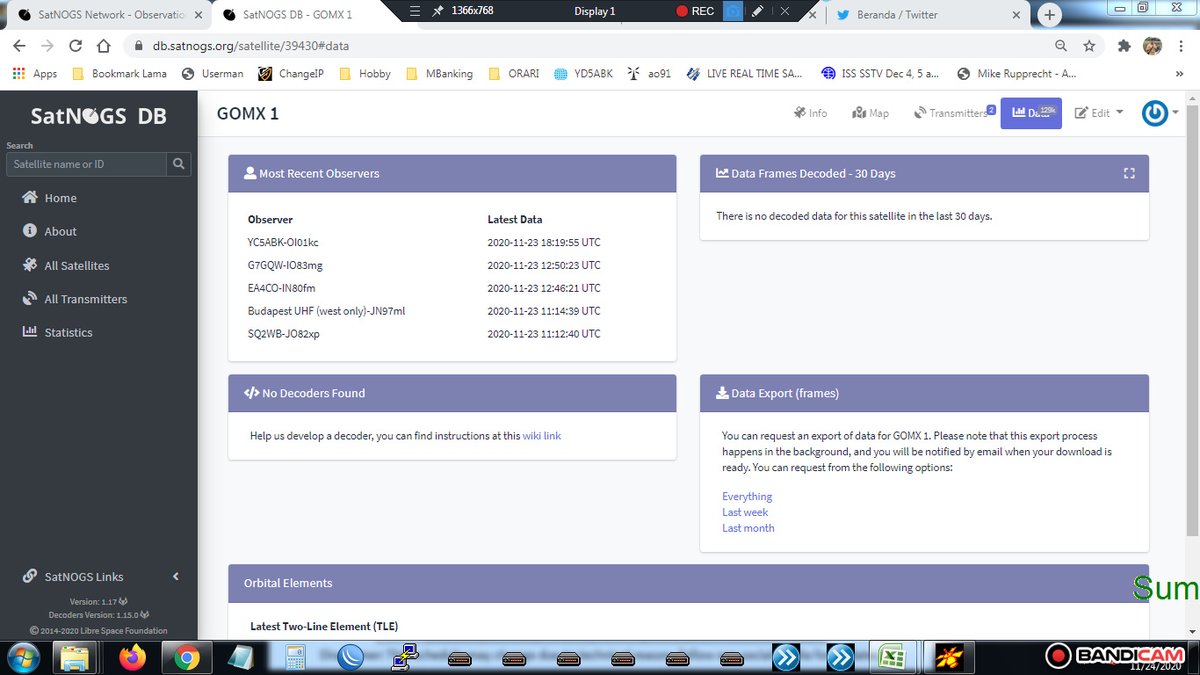Open the Bookmark Lama folder
Screen dimensions: 1200x675
tap(119, 74)
